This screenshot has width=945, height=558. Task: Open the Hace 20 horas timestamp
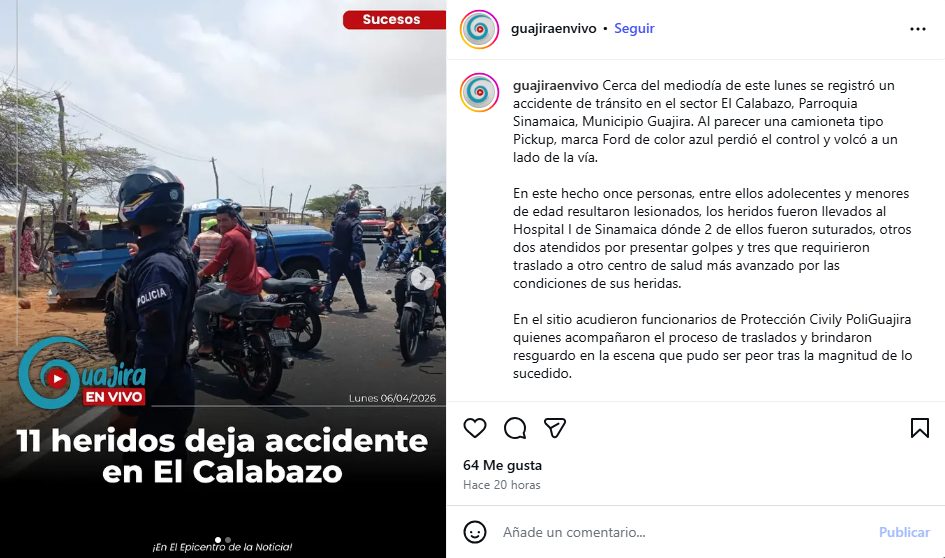click(501, 484)
